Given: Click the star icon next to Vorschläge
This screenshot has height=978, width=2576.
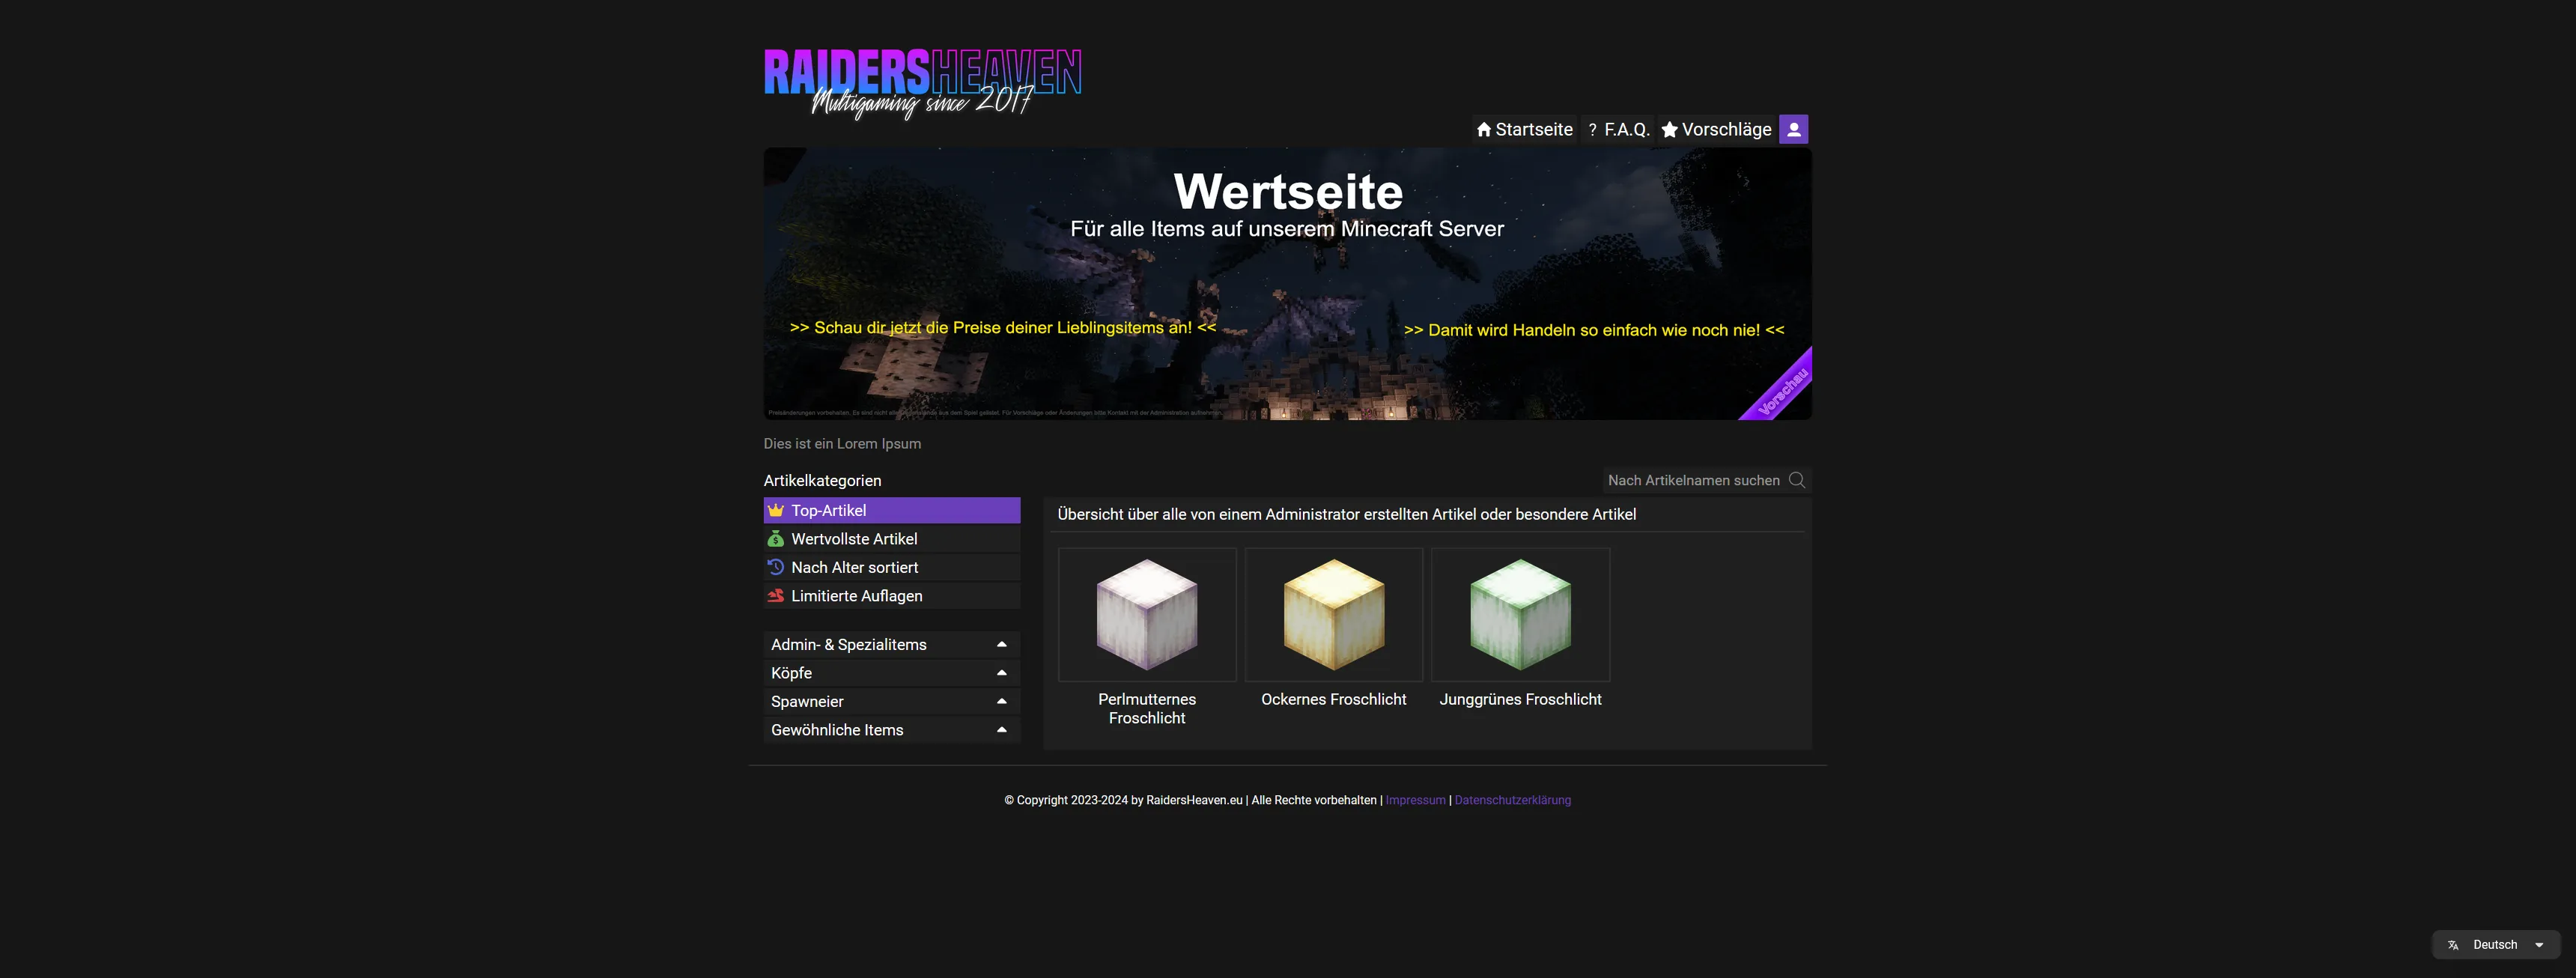Looking at the screenshot, I should [x=1669, y=129].
